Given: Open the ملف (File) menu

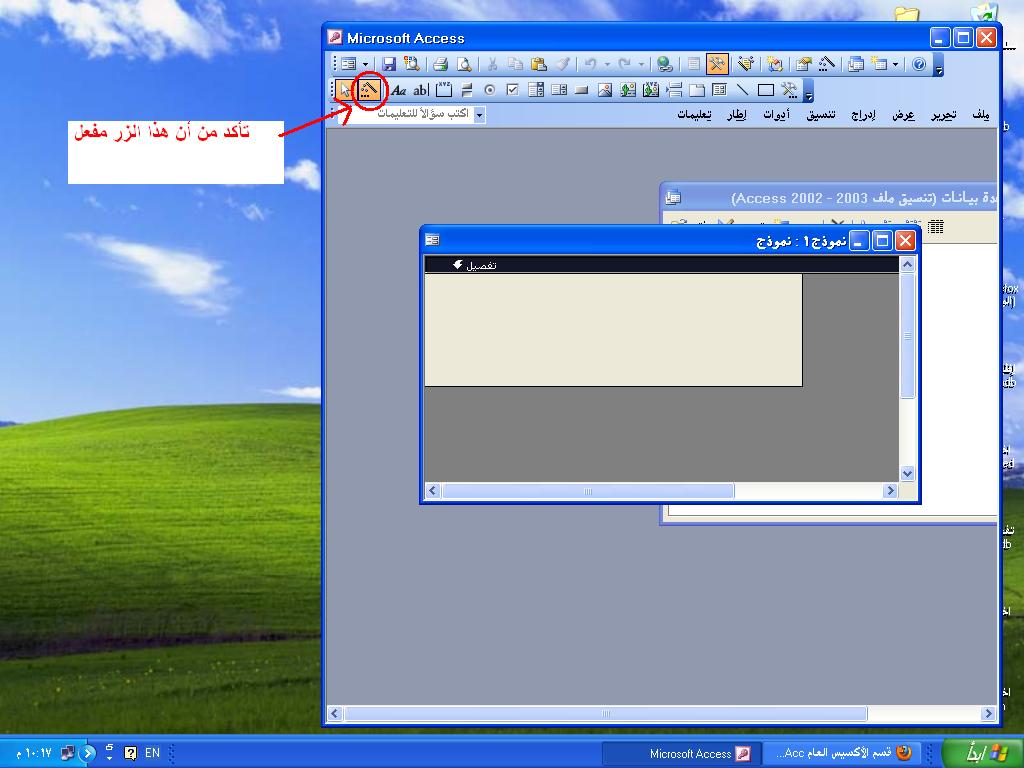Looking at the screenshot, I should [980, 115].
